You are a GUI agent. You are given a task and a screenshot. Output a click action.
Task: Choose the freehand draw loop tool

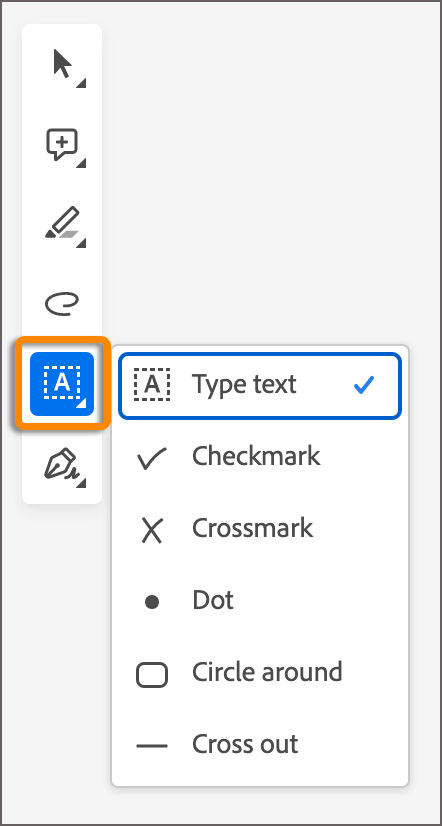tap(62, 304)
